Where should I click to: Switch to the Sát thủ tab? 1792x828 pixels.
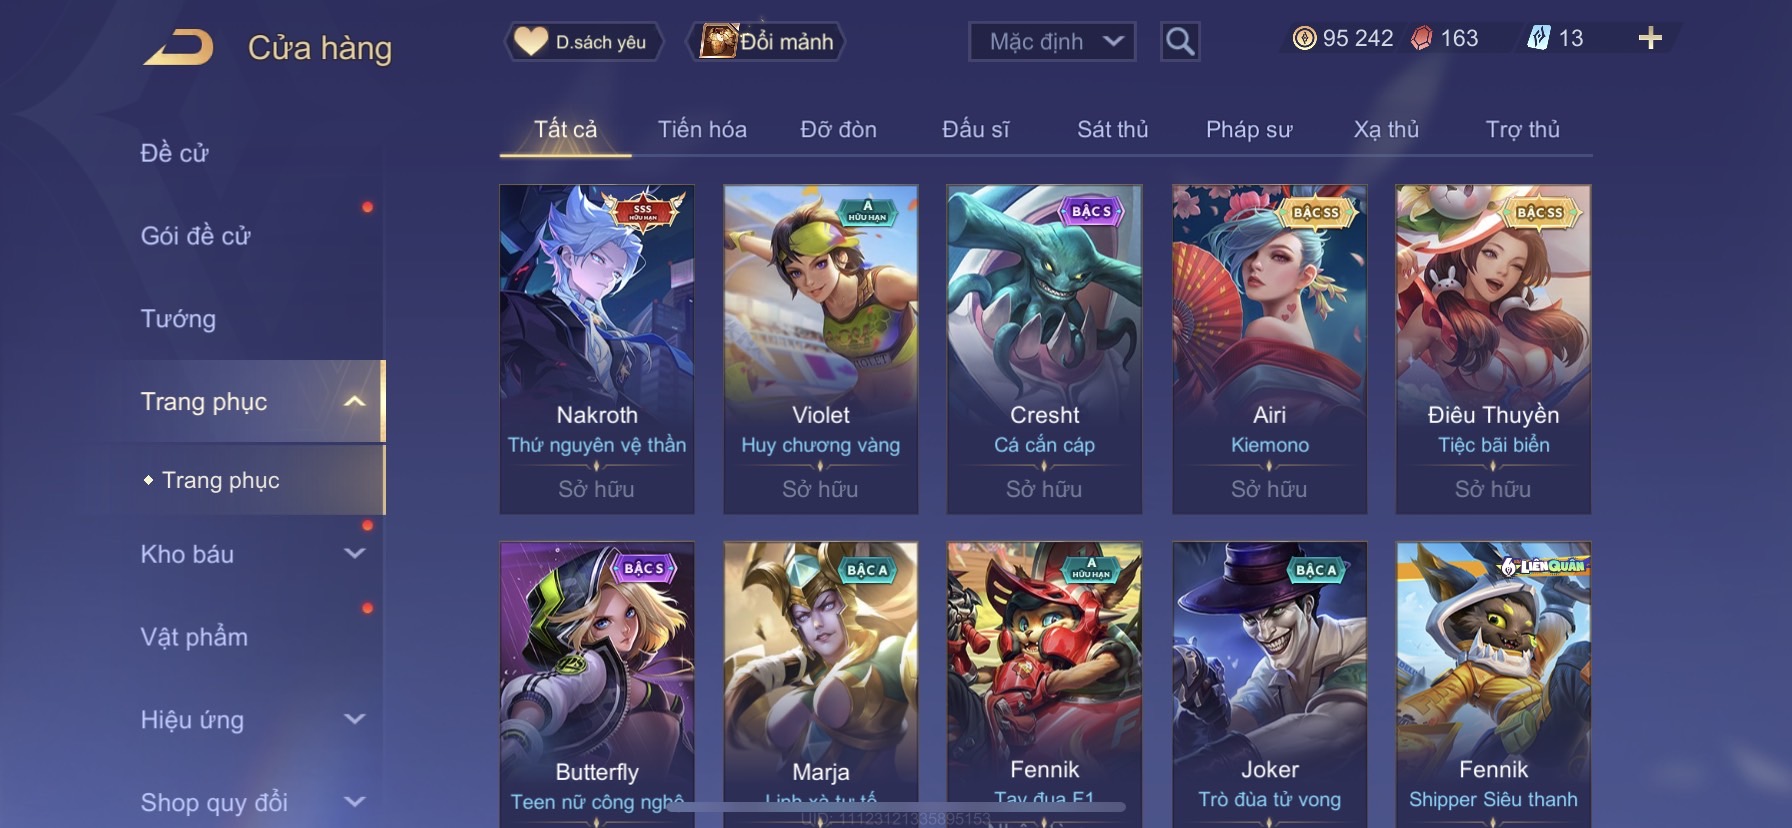click(x=1112, y=130)
